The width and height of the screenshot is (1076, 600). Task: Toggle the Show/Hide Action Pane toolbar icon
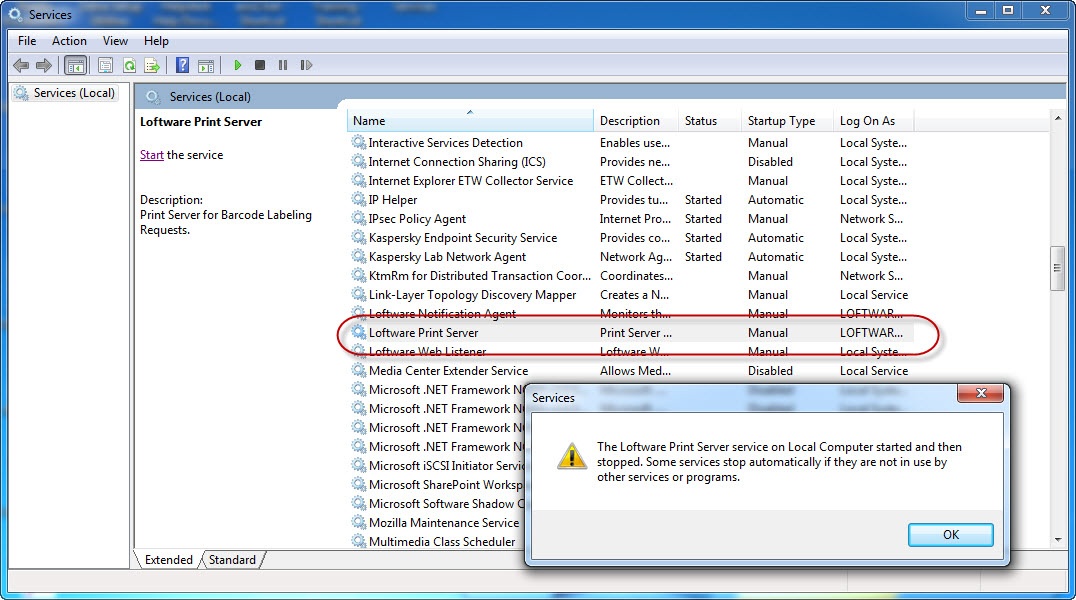click(206, 65)
